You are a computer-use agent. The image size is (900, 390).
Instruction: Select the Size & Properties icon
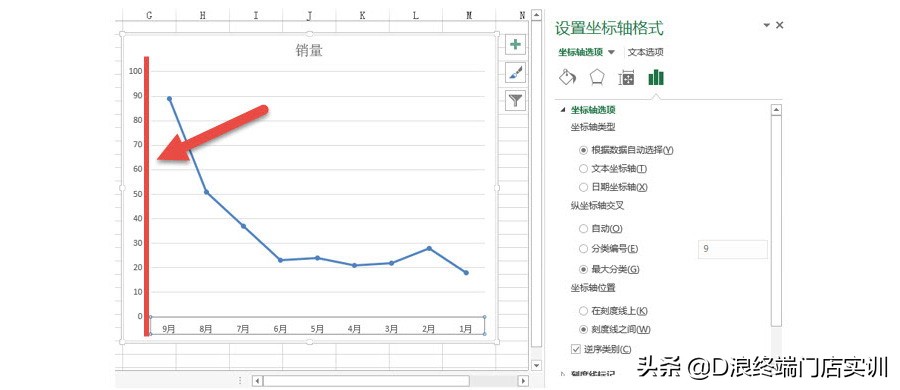626,78
